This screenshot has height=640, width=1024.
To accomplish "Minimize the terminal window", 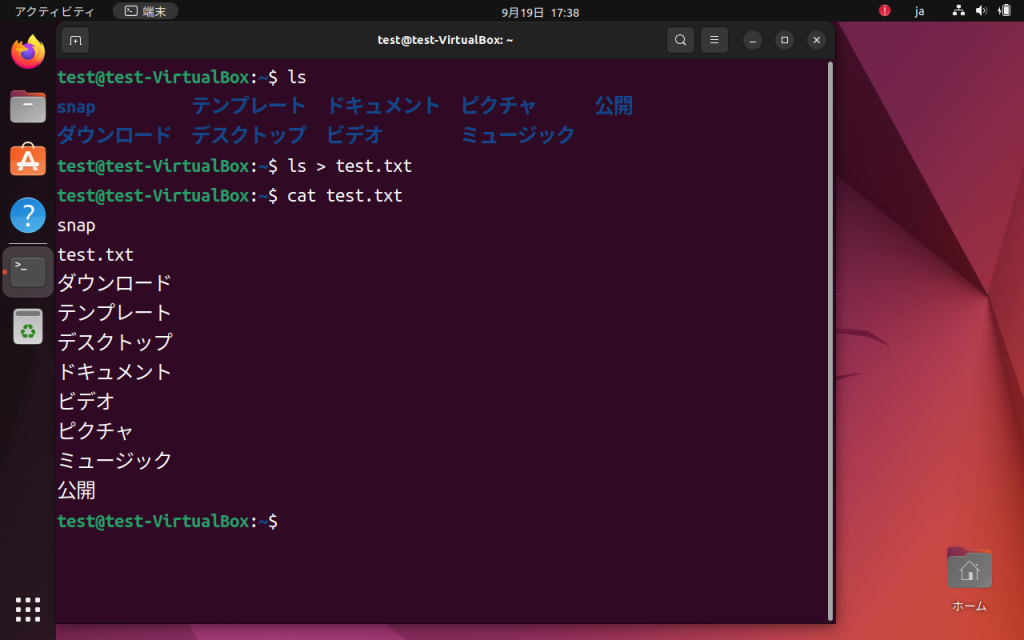I will click(753, 40).
